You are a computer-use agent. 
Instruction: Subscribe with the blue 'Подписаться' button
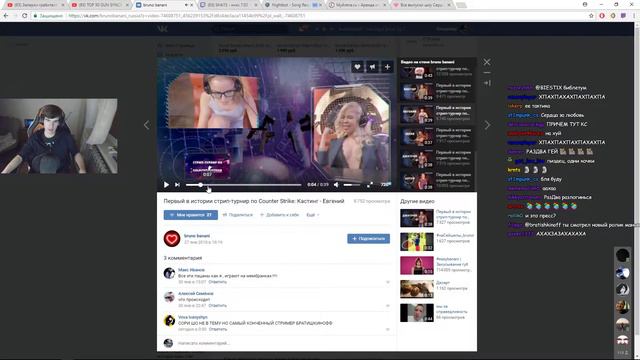pyautogui.click(x=369, y=238)
